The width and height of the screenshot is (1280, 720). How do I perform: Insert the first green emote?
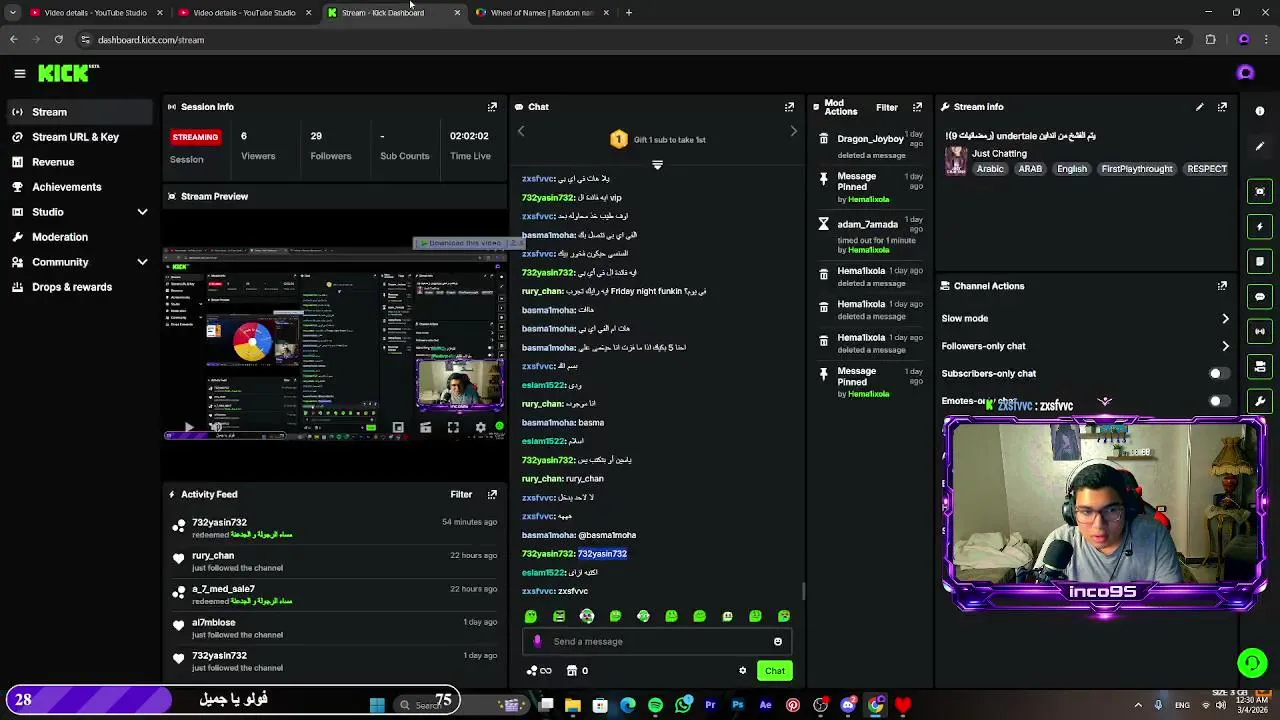531,616
